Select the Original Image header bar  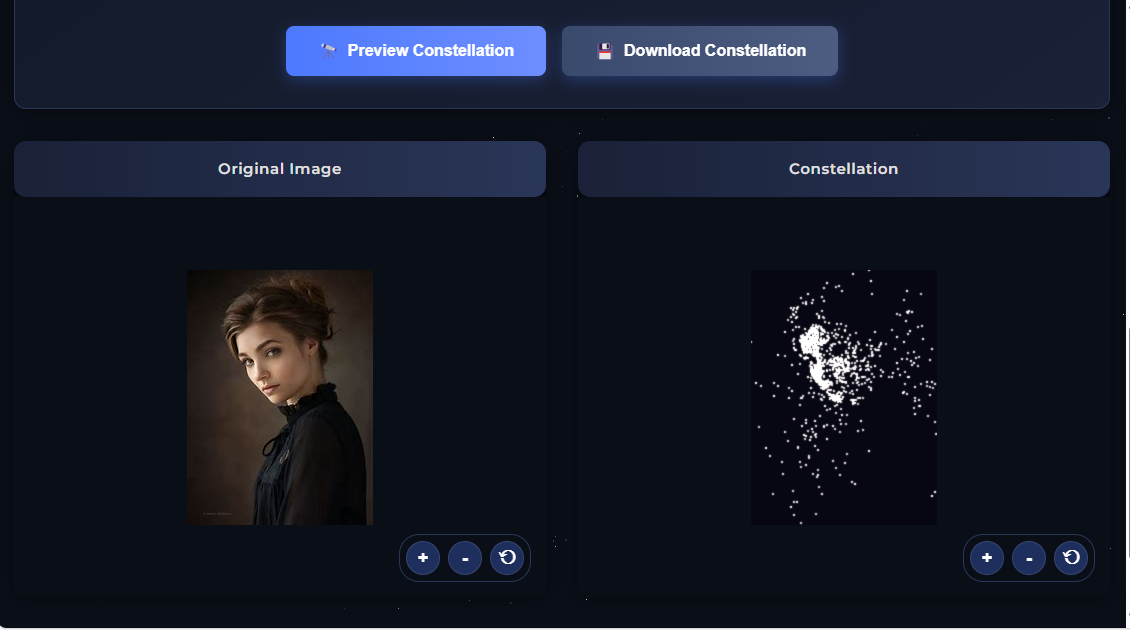pos(280,169)
